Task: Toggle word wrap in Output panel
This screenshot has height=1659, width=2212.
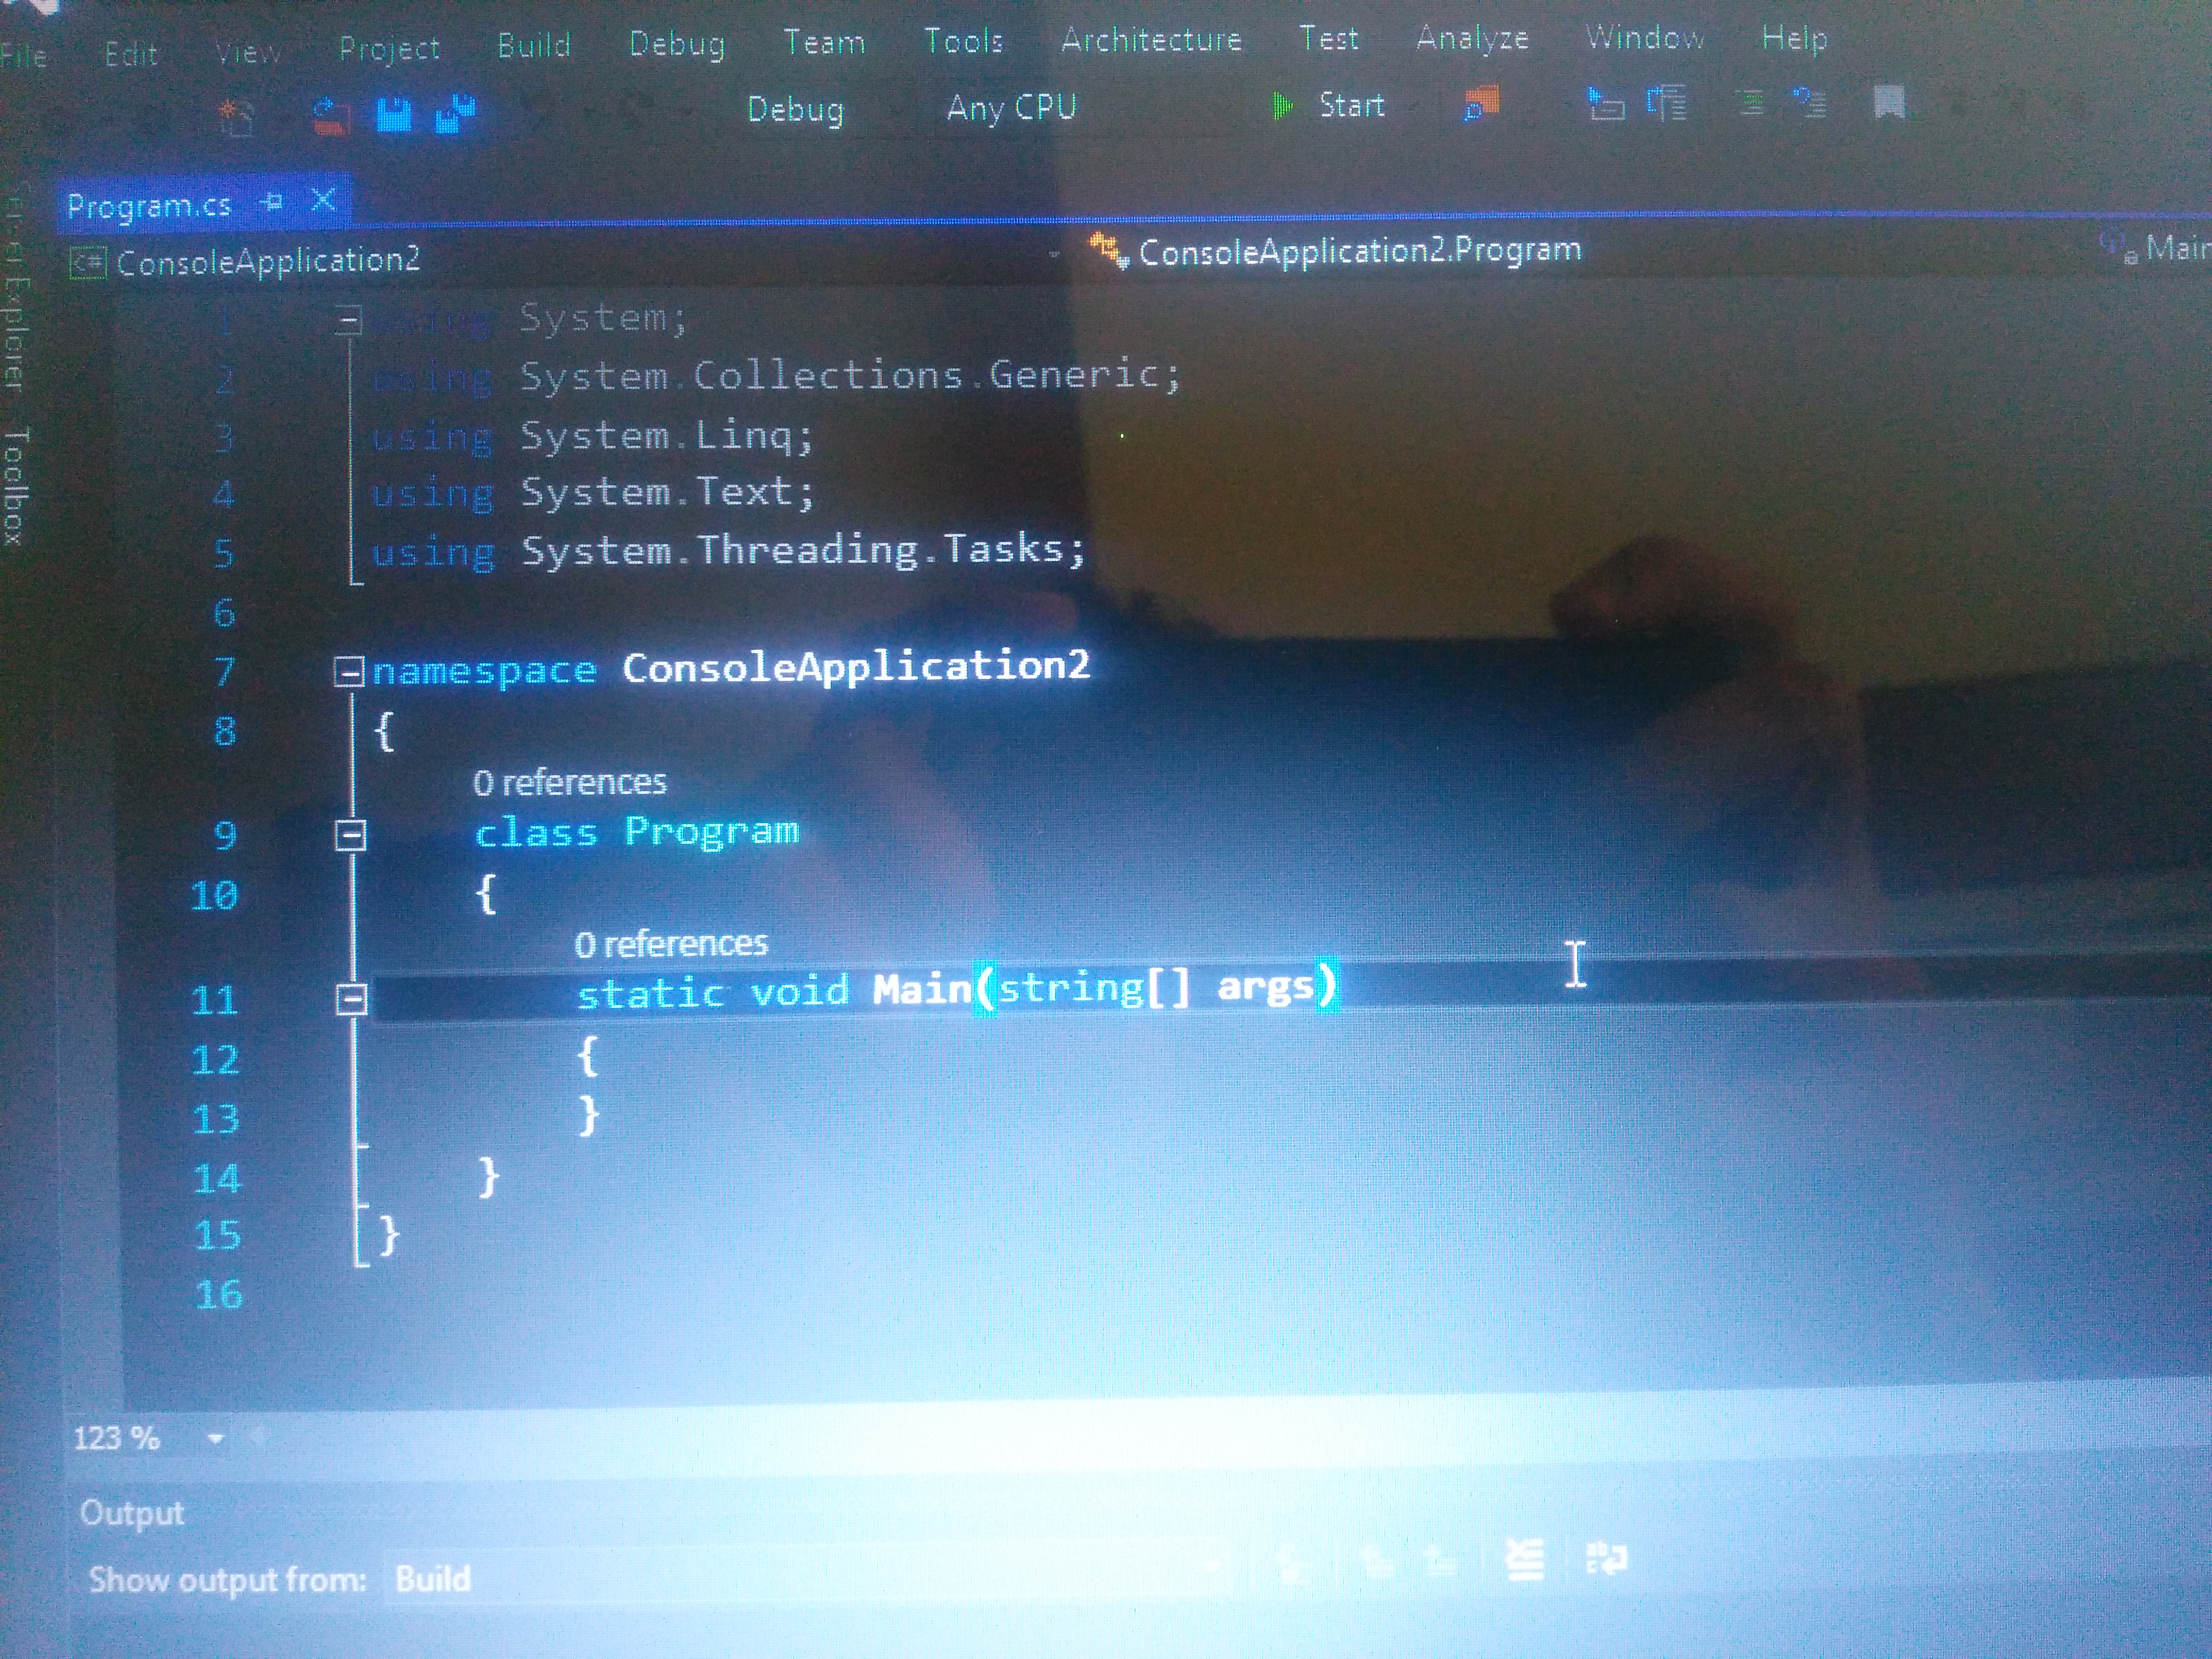Action: [1606, 1558]
